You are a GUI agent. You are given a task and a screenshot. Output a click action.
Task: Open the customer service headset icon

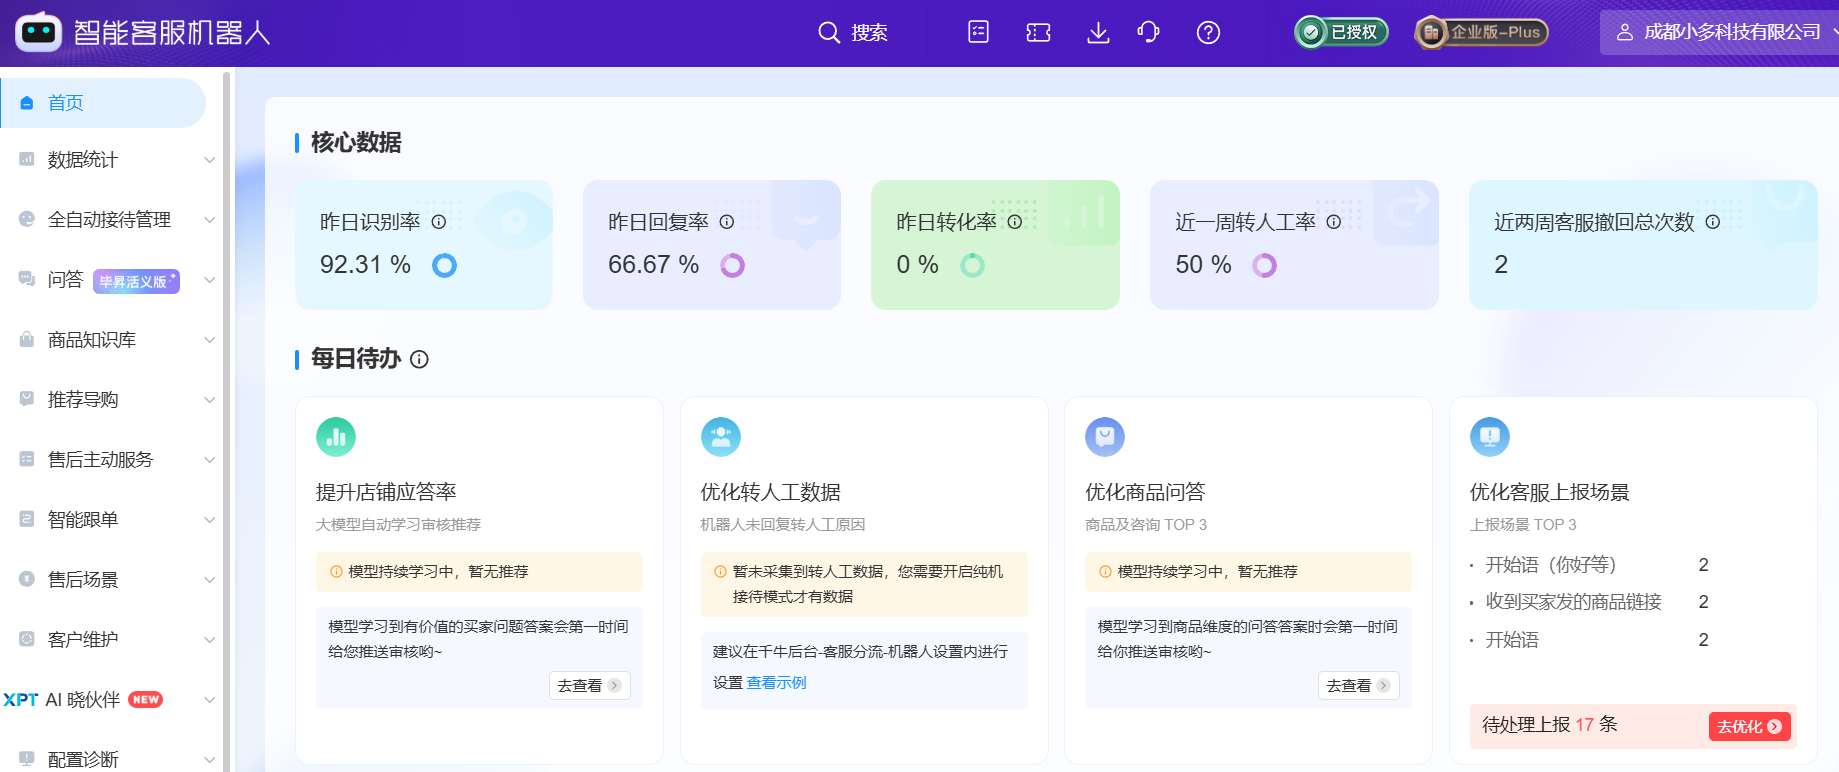(1148, 33)
